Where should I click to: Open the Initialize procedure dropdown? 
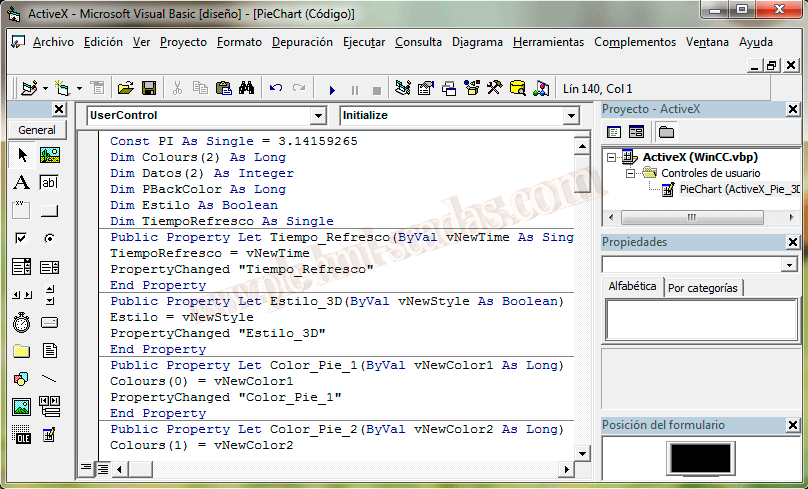[x=572, y=116]
